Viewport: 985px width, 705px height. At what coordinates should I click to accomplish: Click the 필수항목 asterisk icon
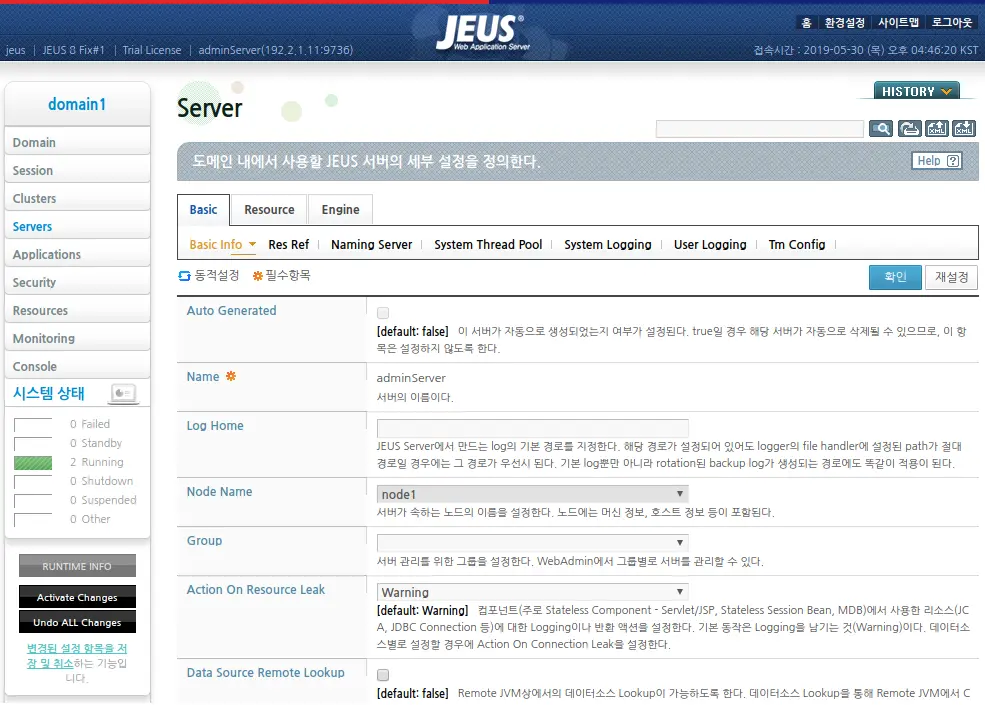pos(258,276)
